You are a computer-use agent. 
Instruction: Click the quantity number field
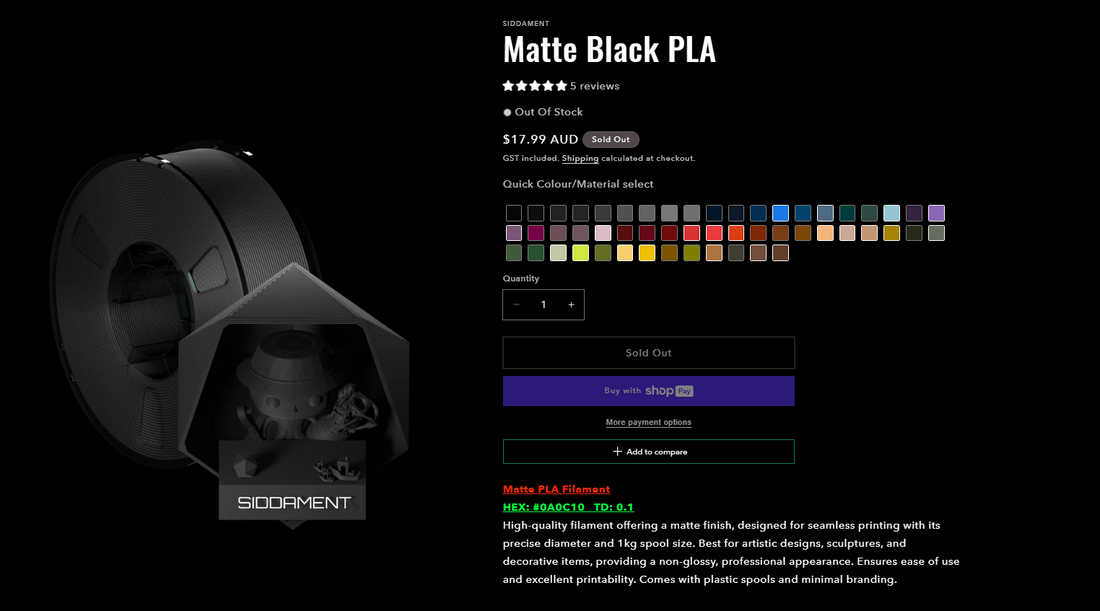point(543,304)
